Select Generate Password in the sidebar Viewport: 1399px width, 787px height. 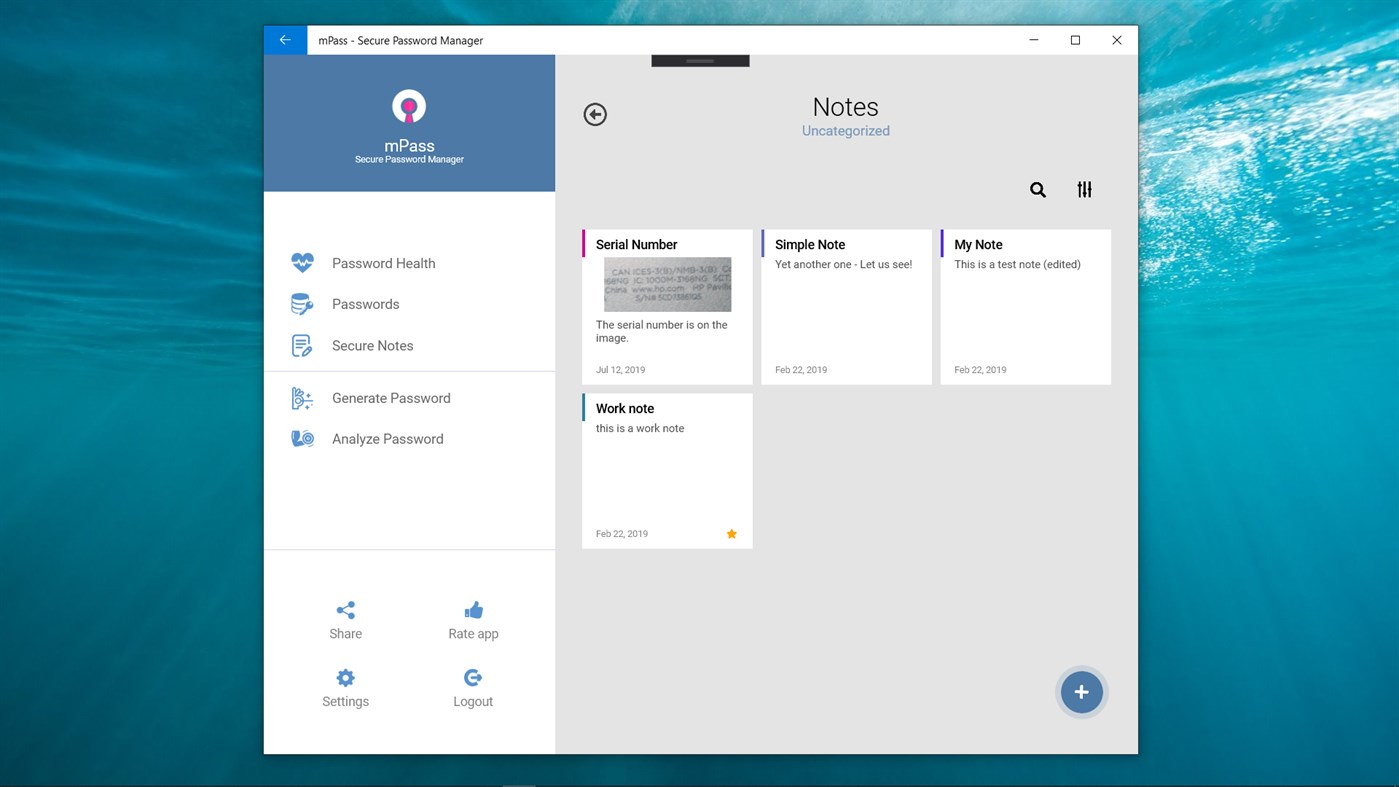tap(409, 398)
